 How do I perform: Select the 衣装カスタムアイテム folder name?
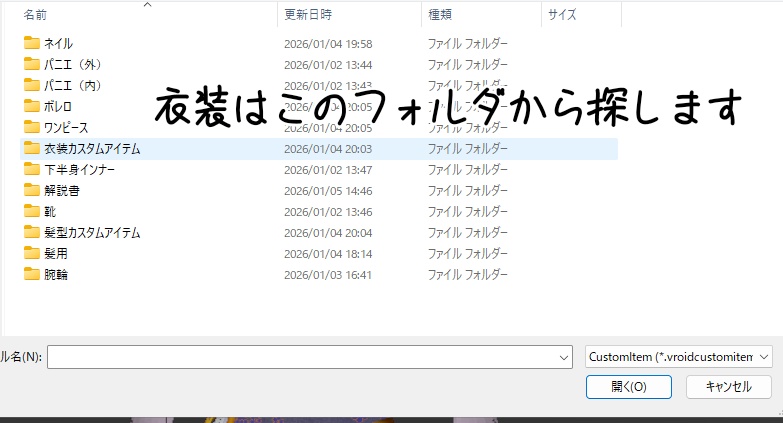pyautogui.click(x=92, y=148)
